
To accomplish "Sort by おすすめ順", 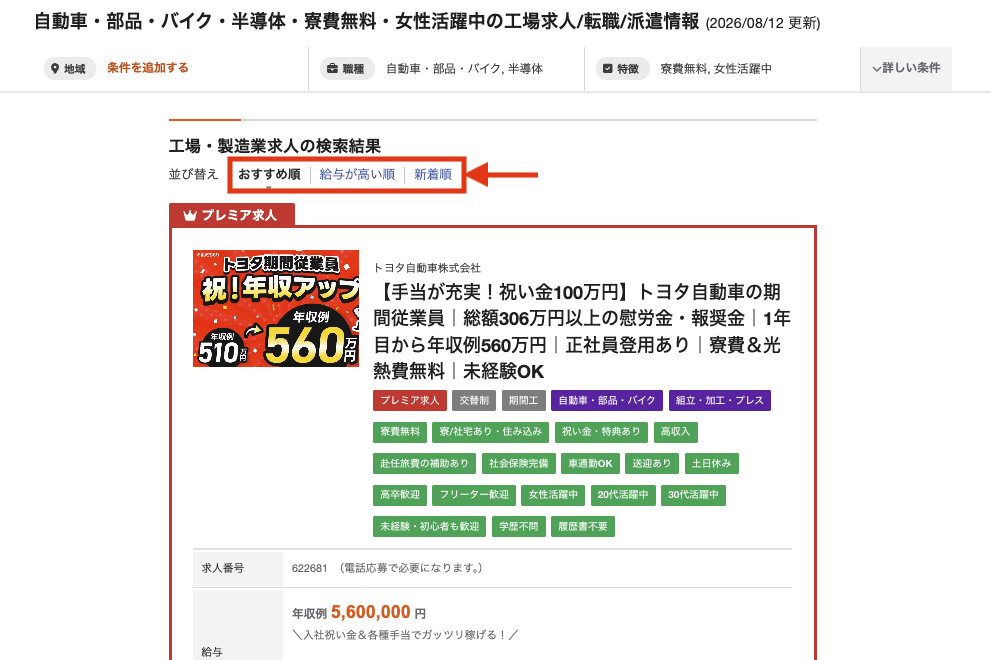I will click(x=269, y=174).
